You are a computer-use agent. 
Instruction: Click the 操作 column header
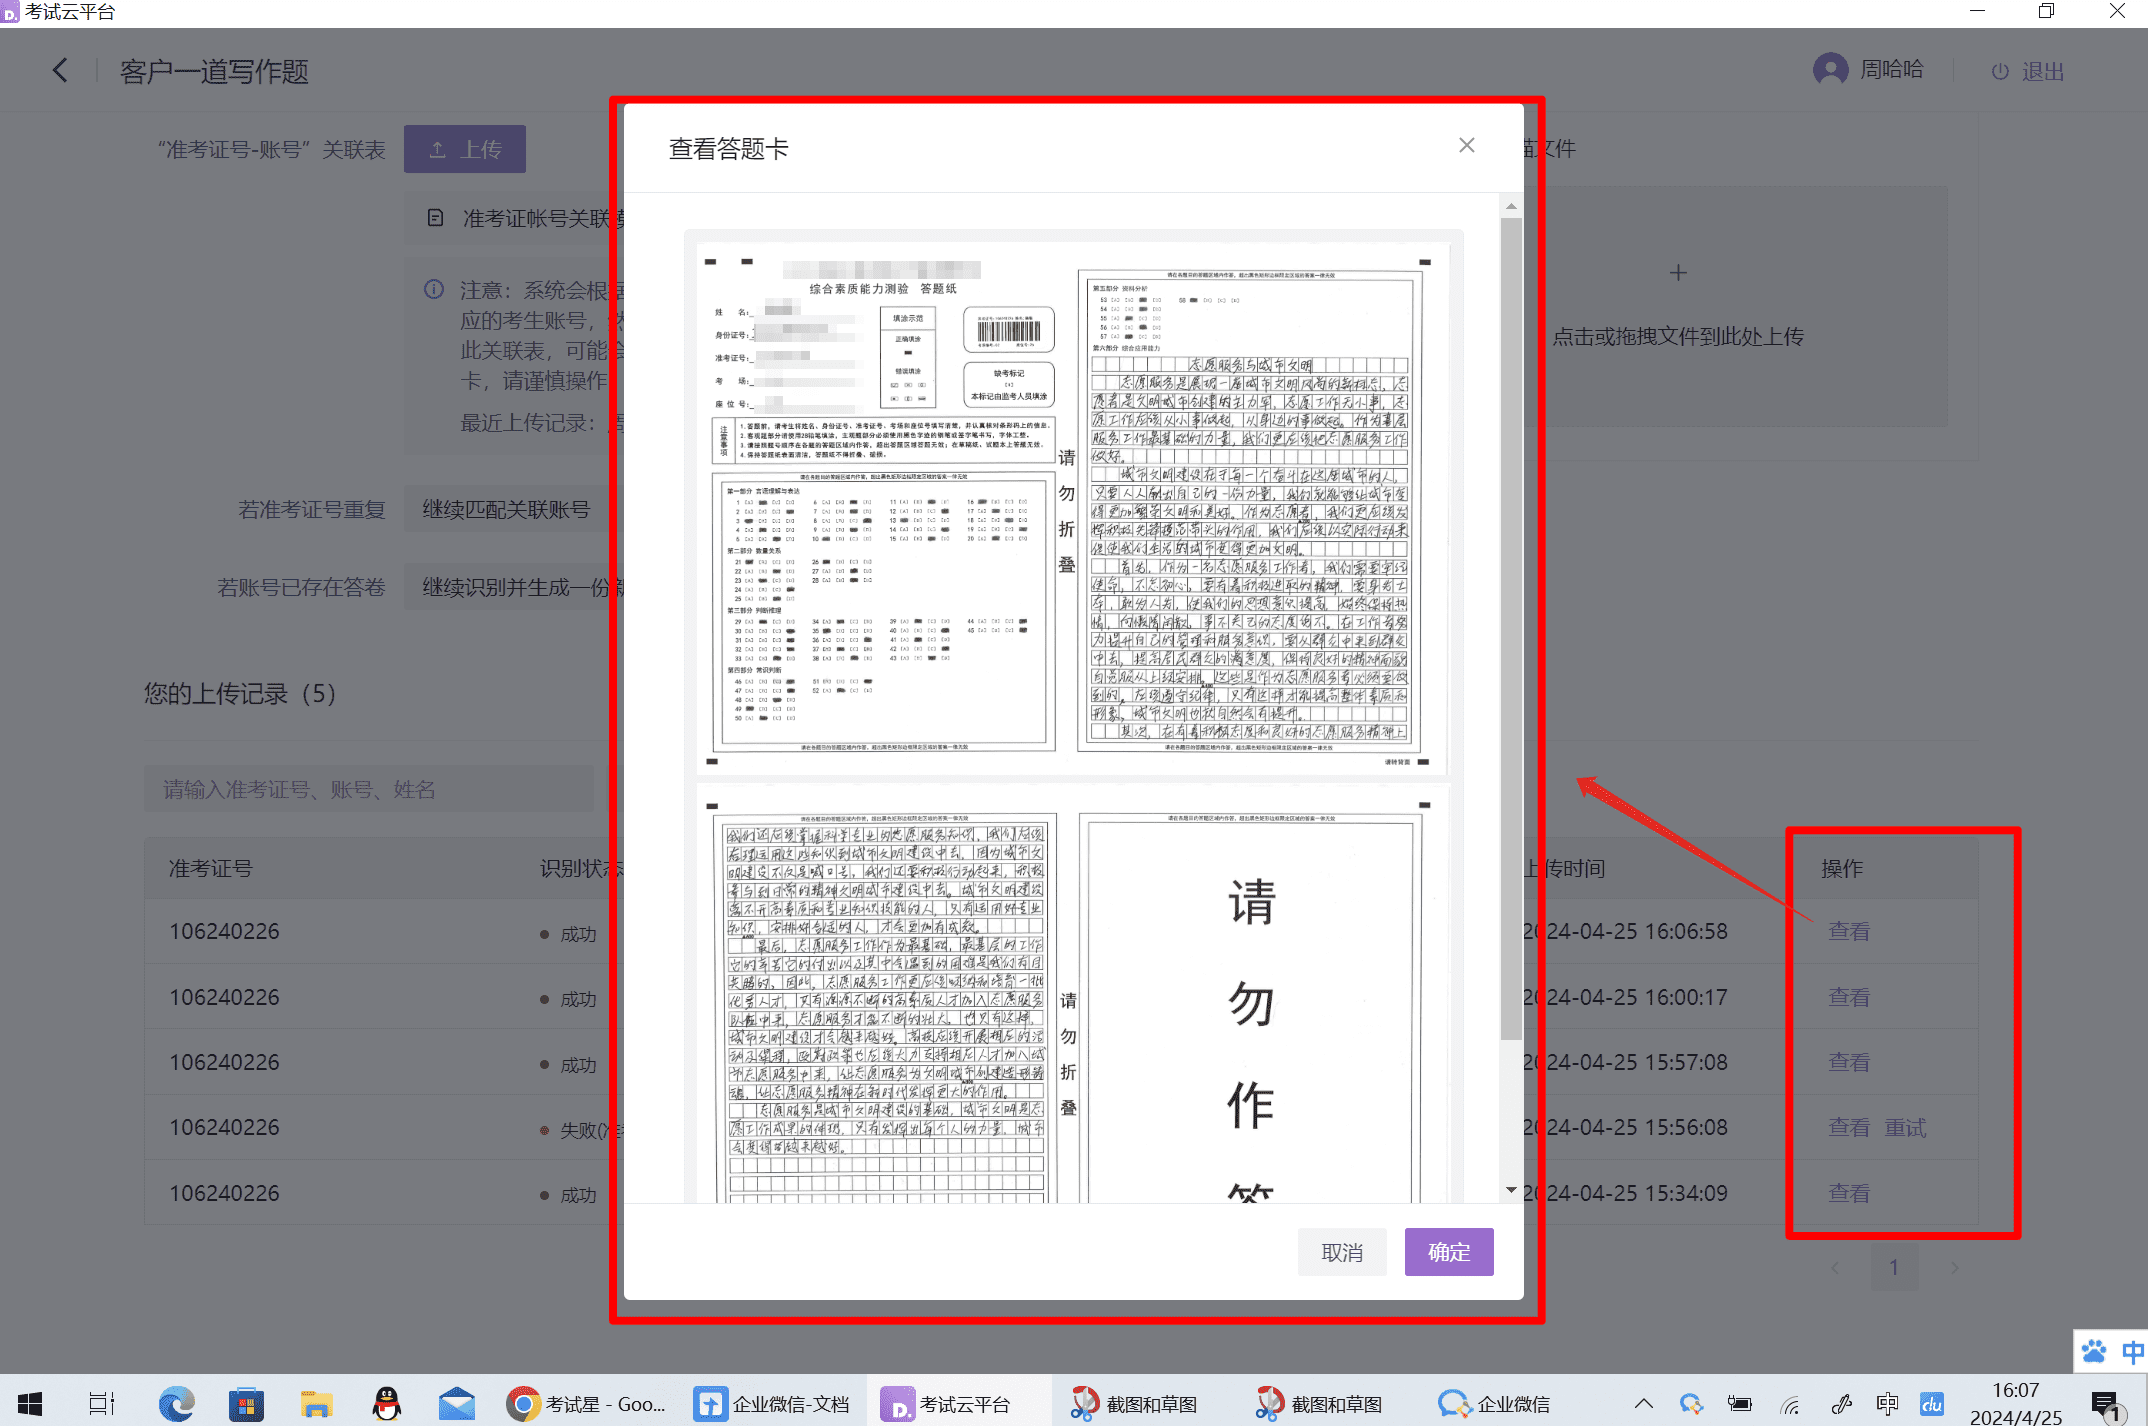1842,868
